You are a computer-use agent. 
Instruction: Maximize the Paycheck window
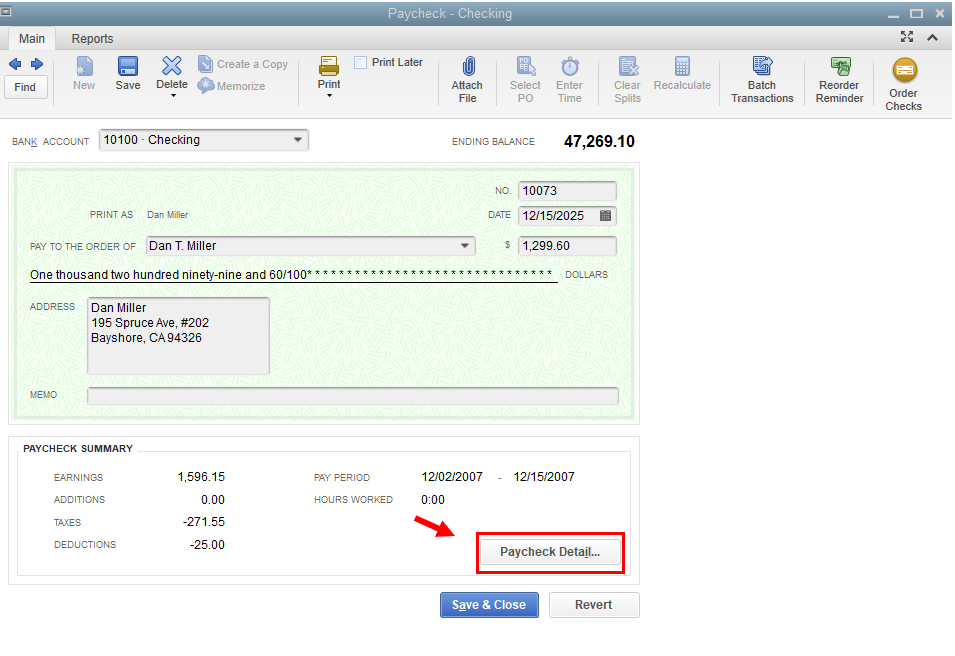pos(917,13)
